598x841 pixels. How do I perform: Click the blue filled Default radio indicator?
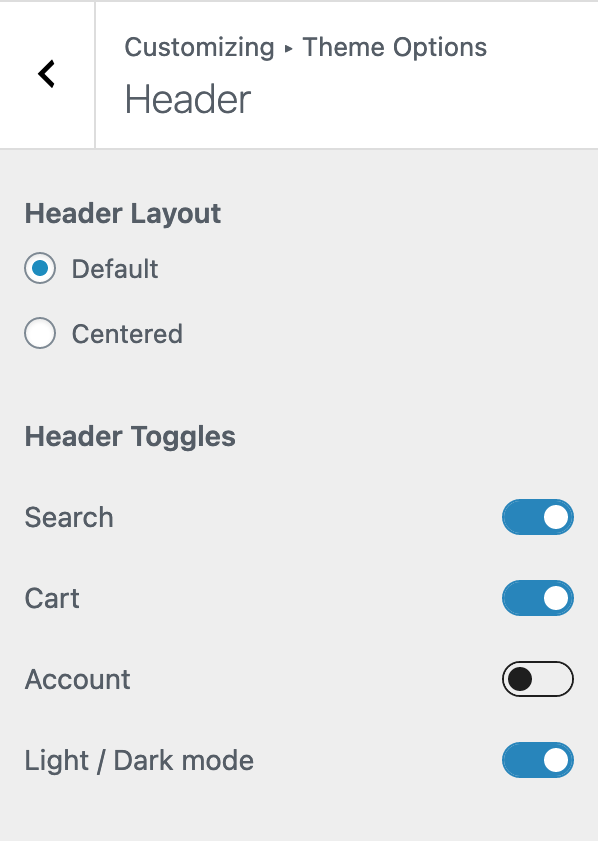[x=40, y=268]
